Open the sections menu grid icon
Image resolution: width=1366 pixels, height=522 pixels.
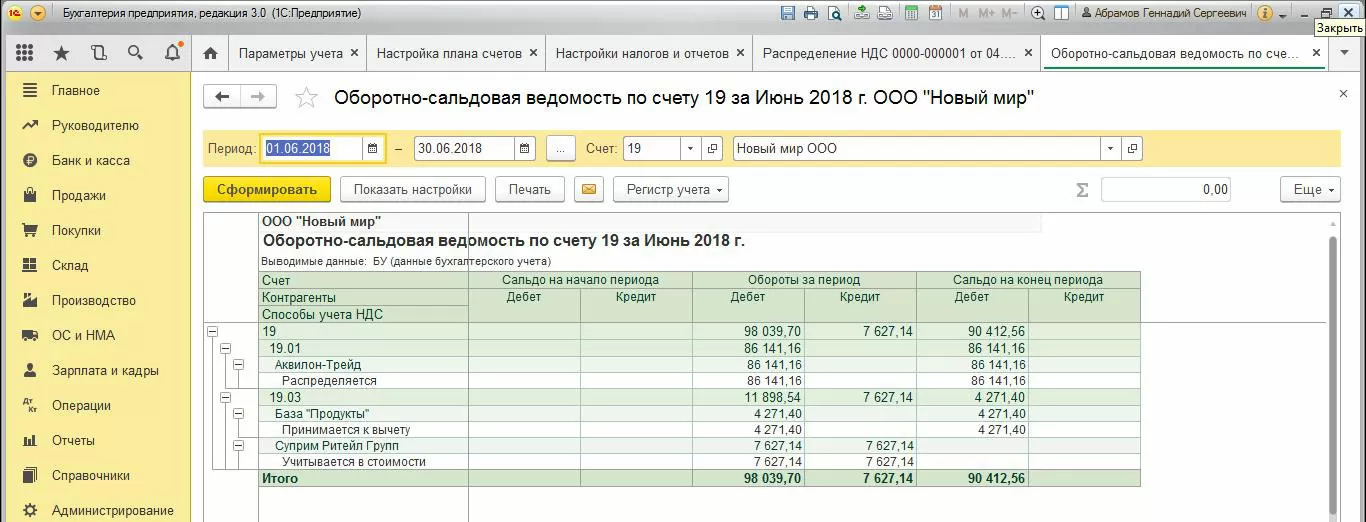[x=25, y=53]
